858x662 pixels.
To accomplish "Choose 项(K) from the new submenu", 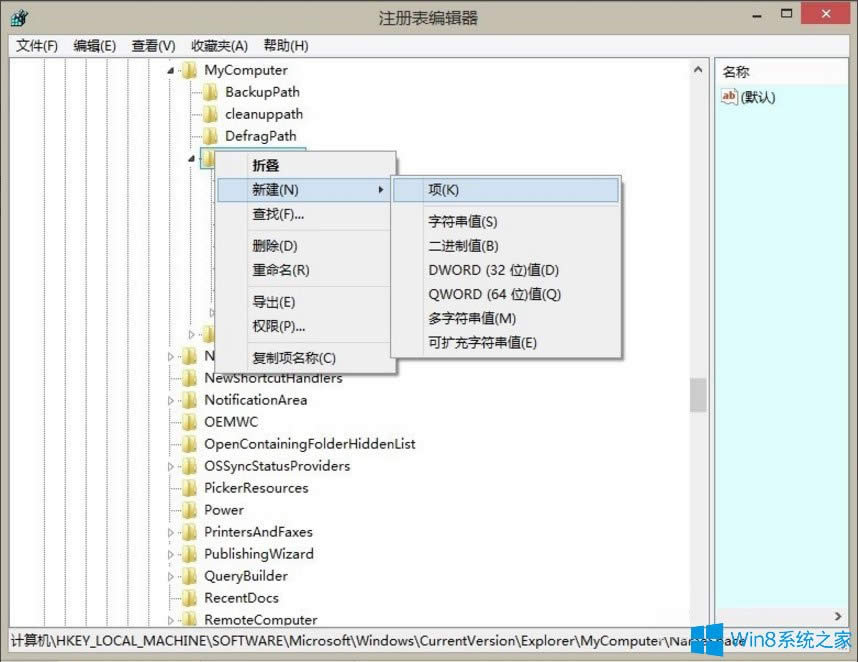I will pos(444,190).
